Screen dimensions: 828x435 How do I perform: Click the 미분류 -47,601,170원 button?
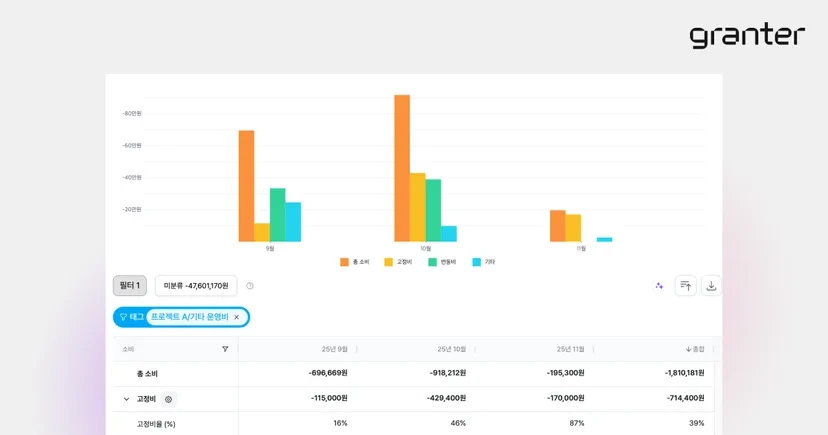(196, 286)
